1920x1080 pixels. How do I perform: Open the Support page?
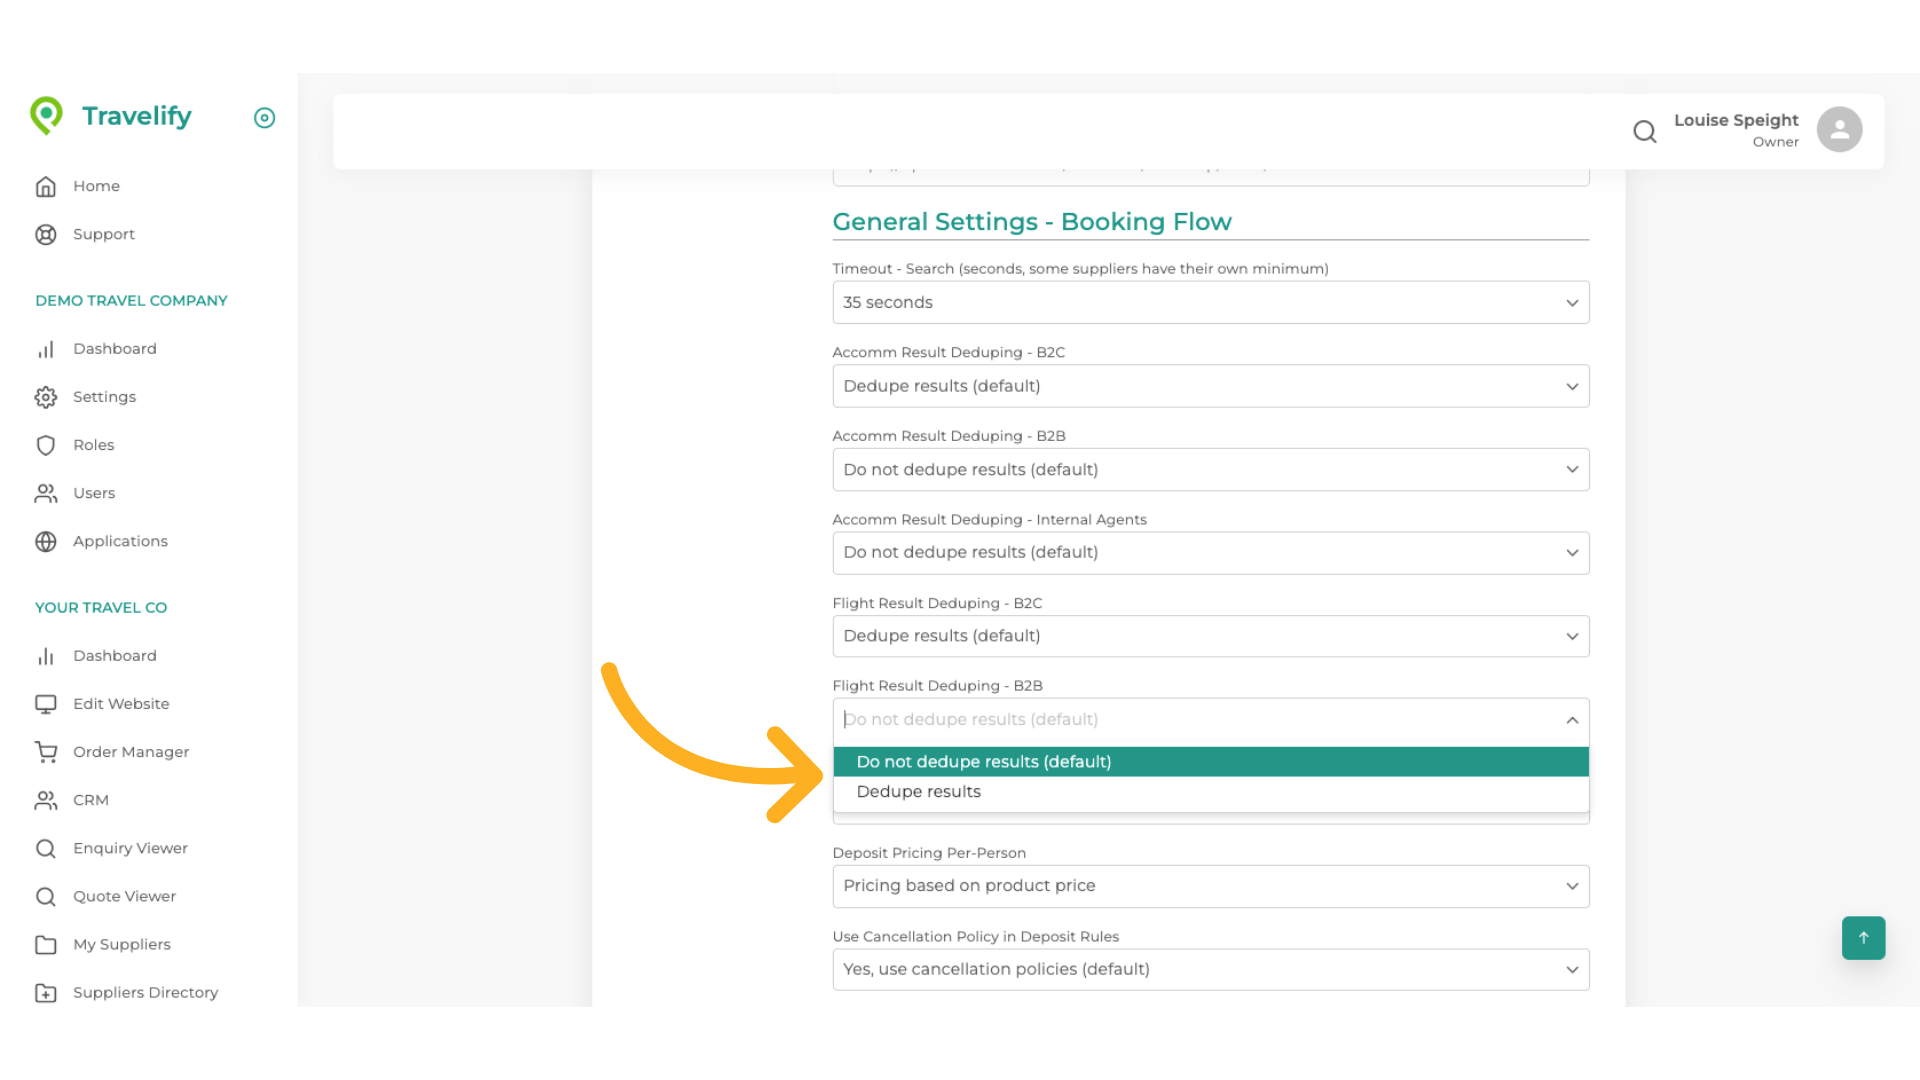pyautogui.click(x=104, y=234)
